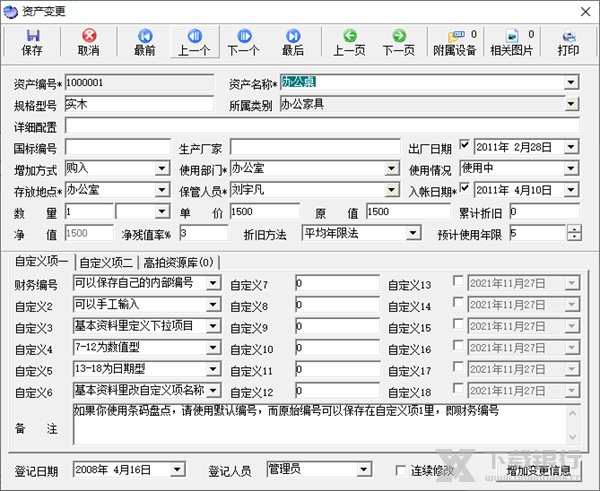Screen dimensions: 600x491
Task: Open the 登记人员 dropdown
Action: click(x=364, y=469)
